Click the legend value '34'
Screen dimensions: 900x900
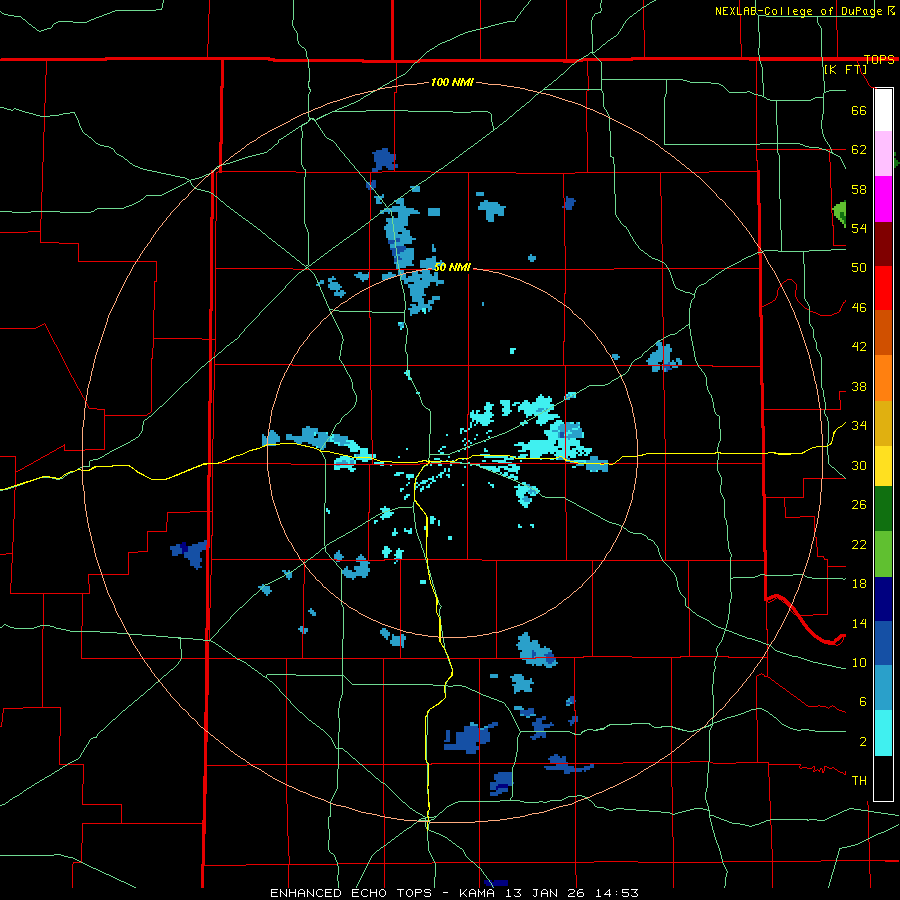pos(859,425)
